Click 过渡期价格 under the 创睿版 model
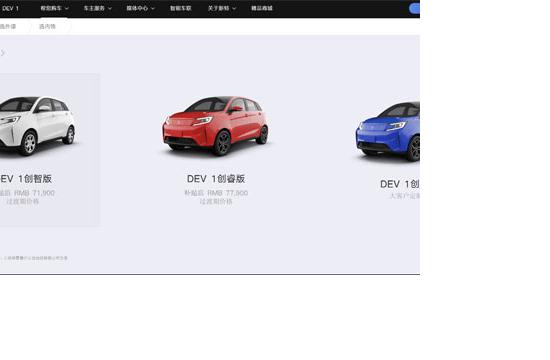Viewport: 550px width, 360px height. [x=216, y=201]
